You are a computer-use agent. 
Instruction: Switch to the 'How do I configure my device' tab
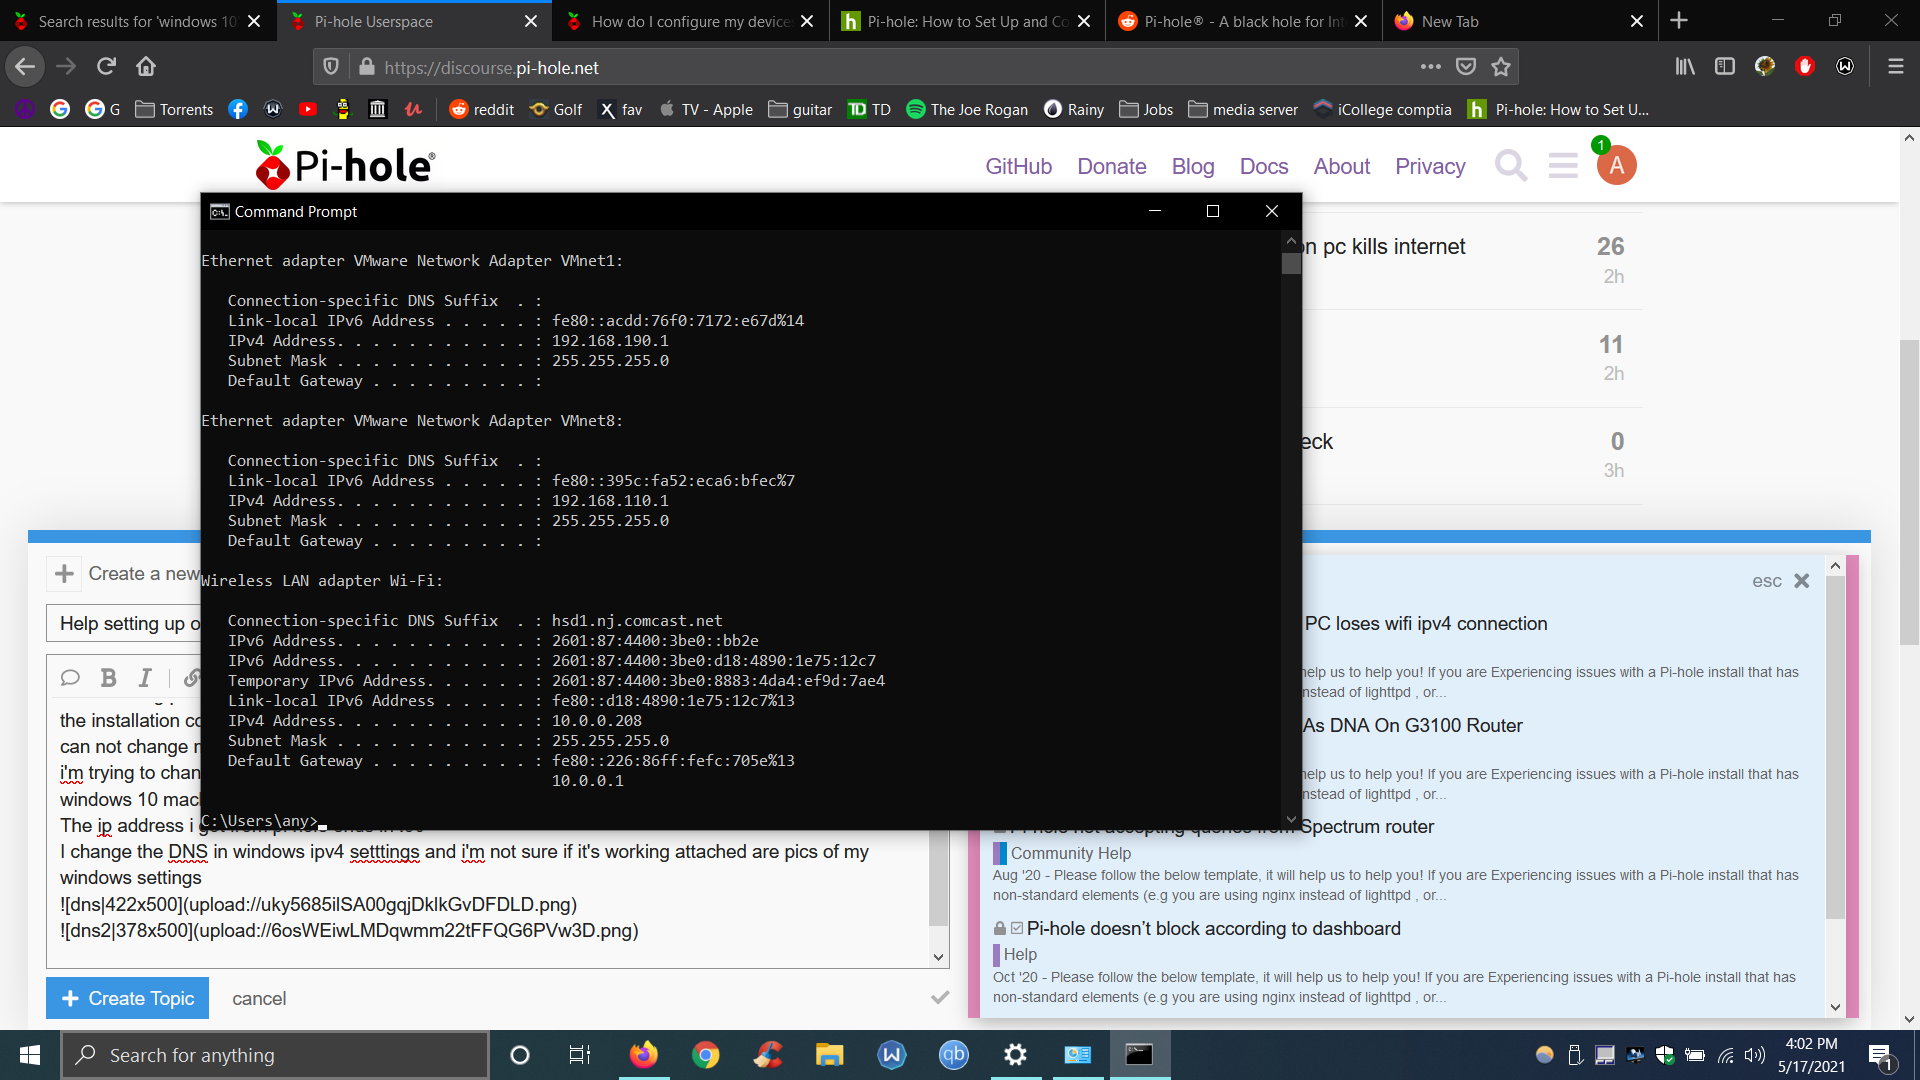690,21
